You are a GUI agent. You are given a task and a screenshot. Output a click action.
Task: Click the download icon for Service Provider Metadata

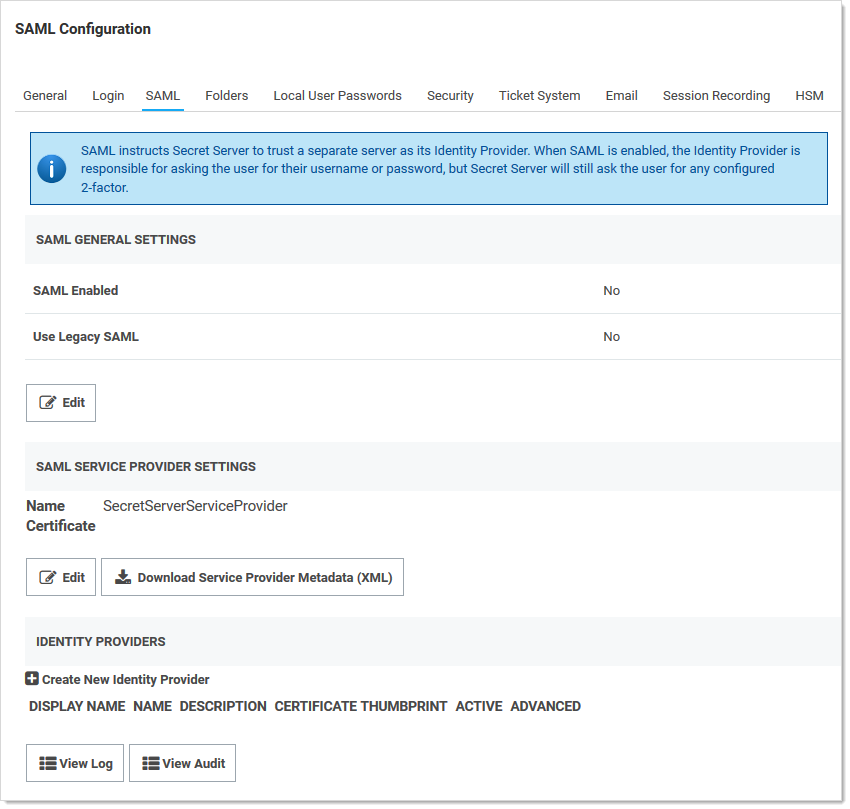click(123, 577)
